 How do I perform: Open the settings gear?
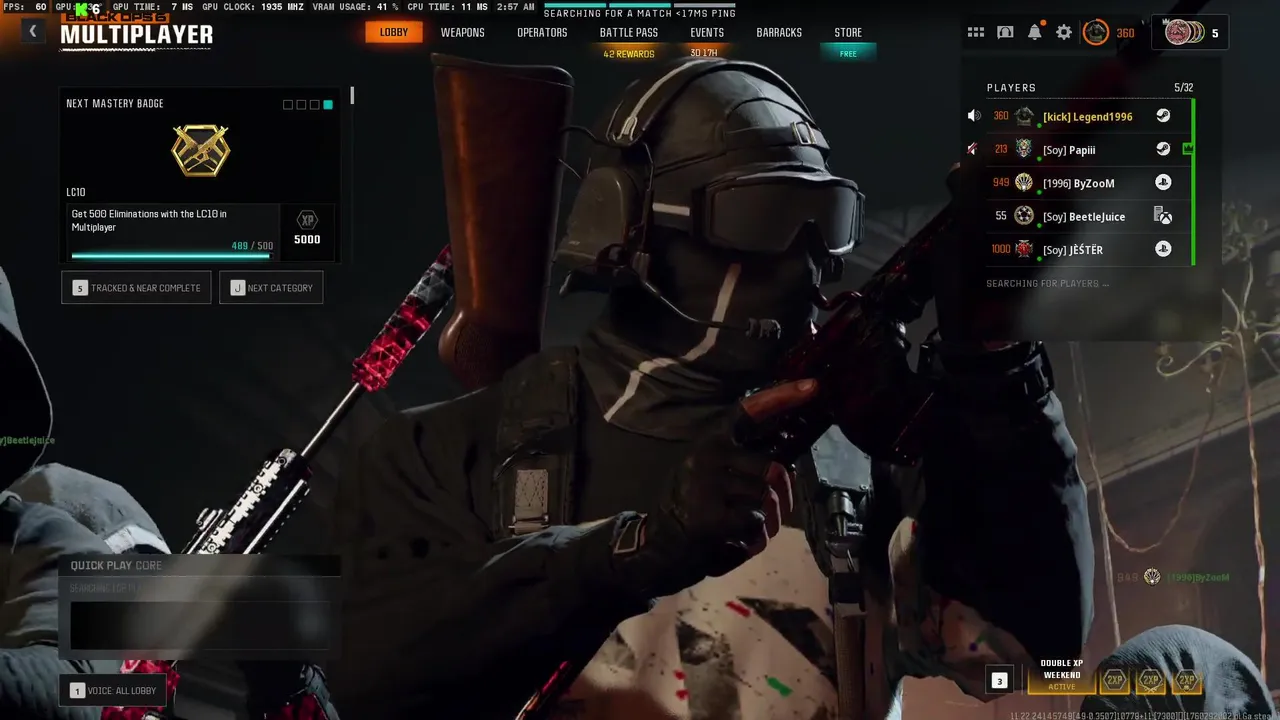(x=1064, y=33)
